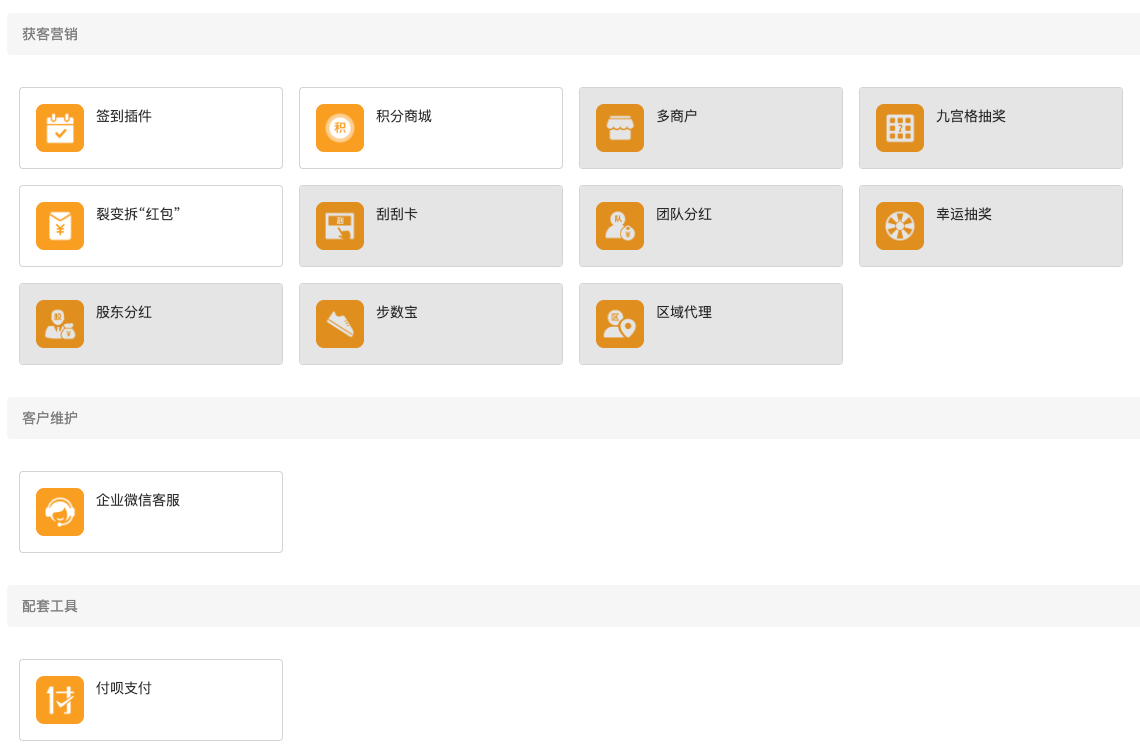Click the 签到插件 calendar check icon
The image size is (1140, 756).
[60, 128]
